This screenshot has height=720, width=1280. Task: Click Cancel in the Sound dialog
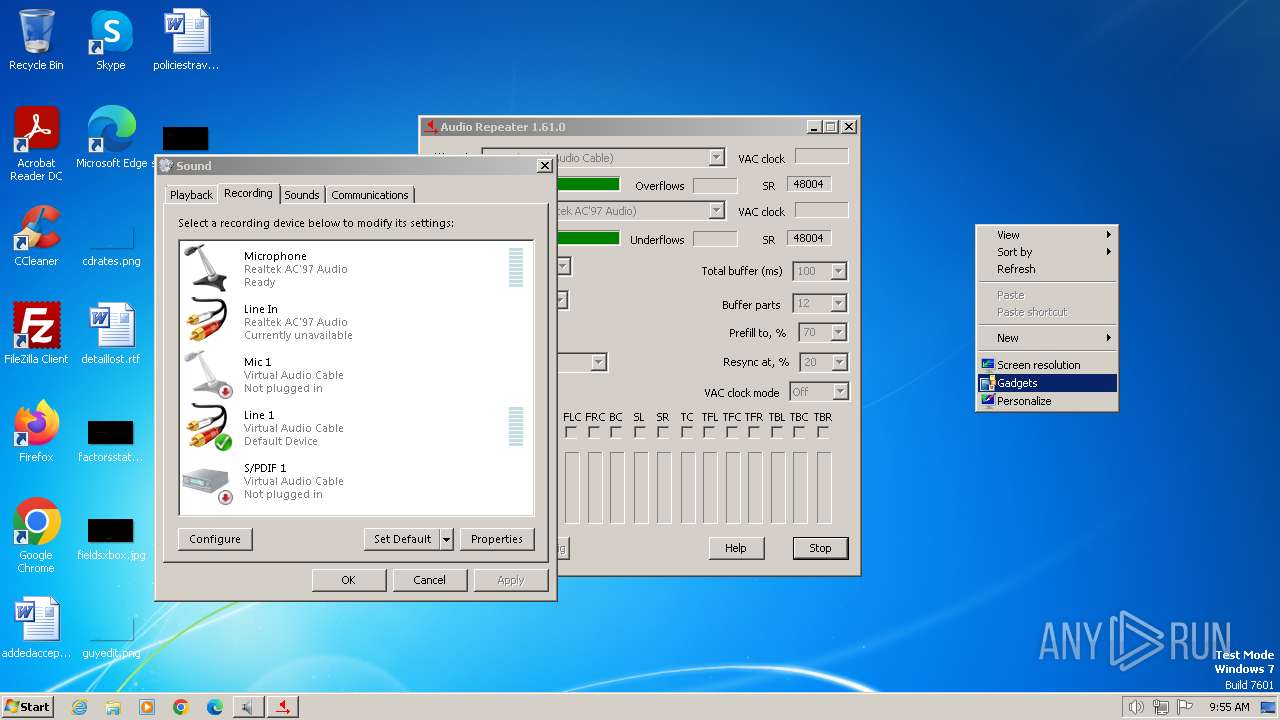(x=430, y=580)
